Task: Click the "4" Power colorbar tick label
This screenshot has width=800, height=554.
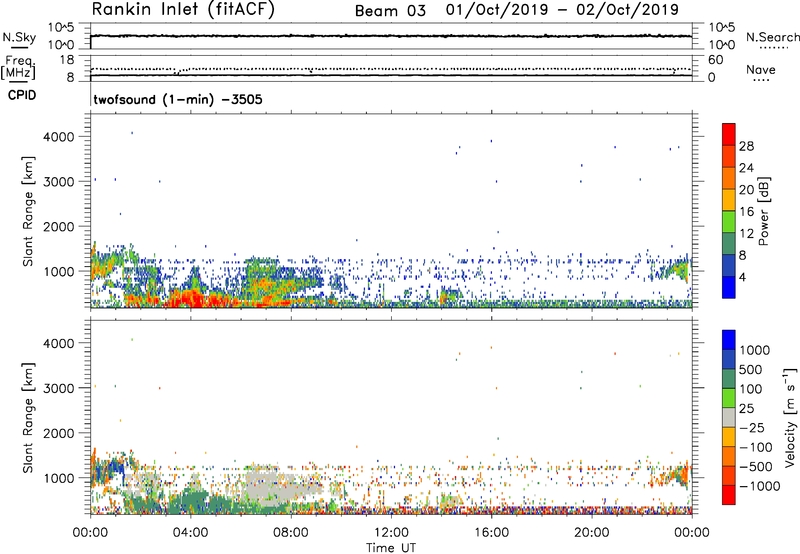Action: (743, 278)
